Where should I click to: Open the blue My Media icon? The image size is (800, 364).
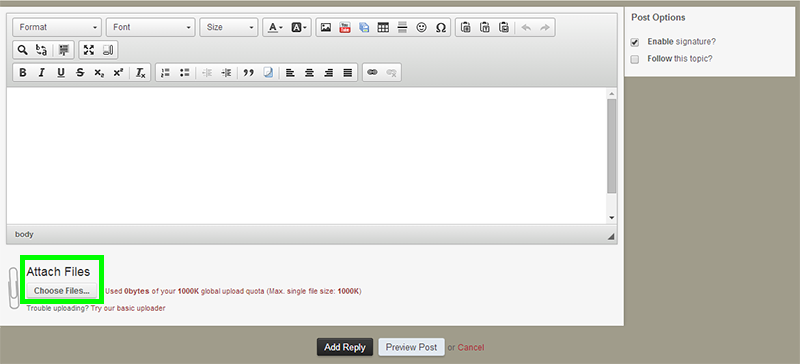point(364,28)
